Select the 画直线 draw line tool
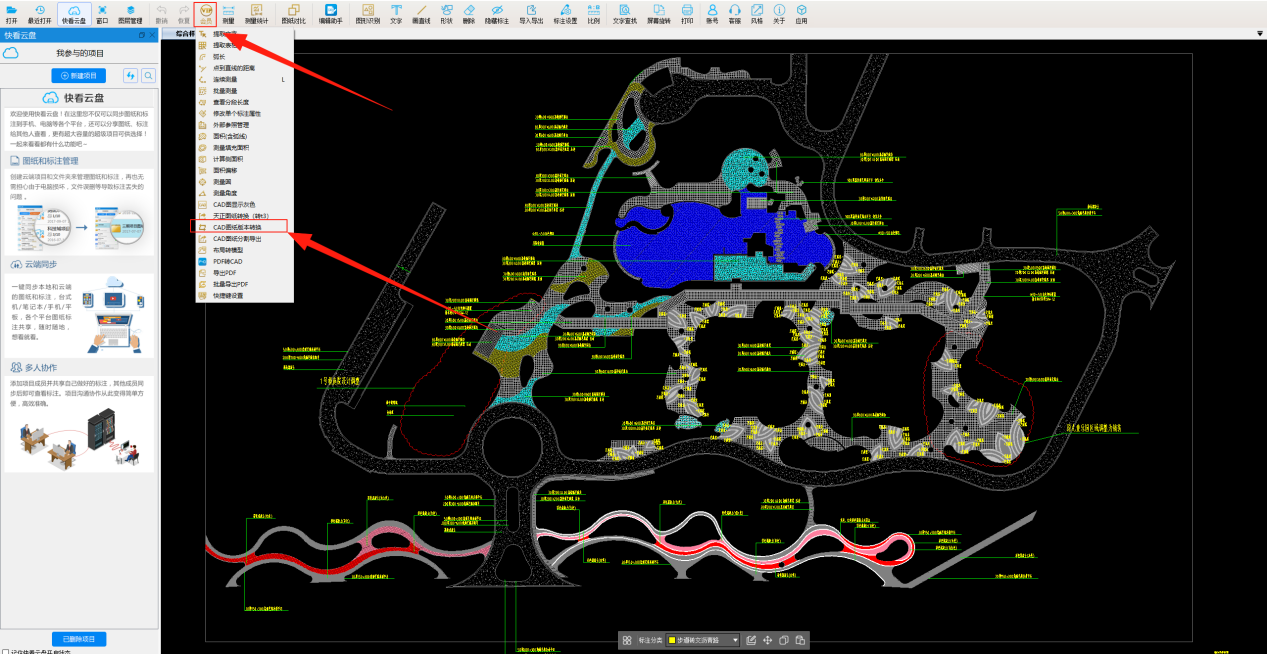The width and height of the screenshot is (1267, 654). pos(421,13)
